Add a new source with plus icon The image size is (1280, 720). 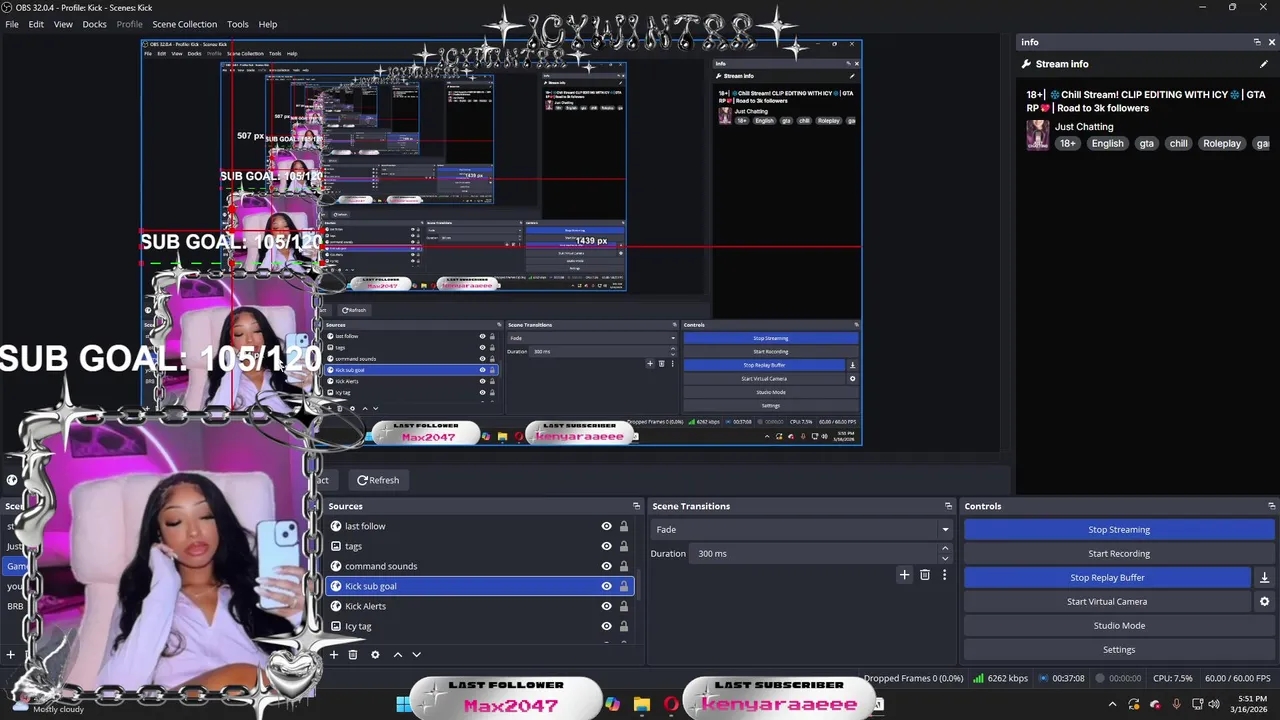[x=334, y=655]
